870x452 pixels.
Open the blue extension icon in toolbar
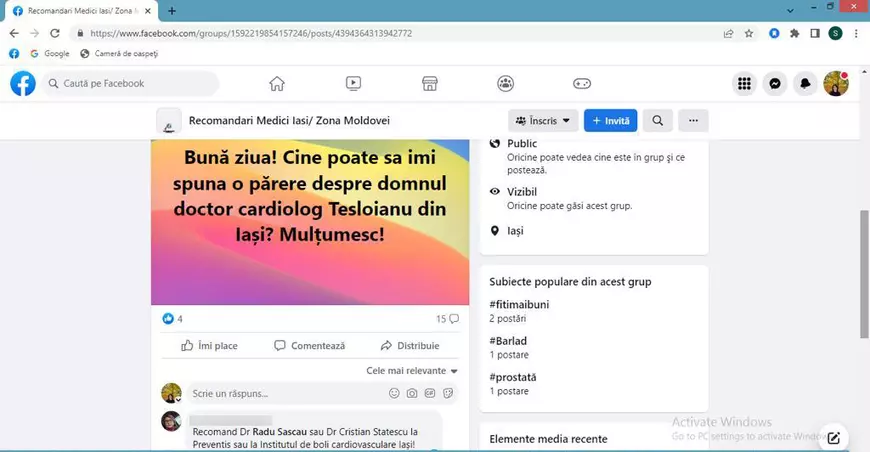click(x=774, y=33)
